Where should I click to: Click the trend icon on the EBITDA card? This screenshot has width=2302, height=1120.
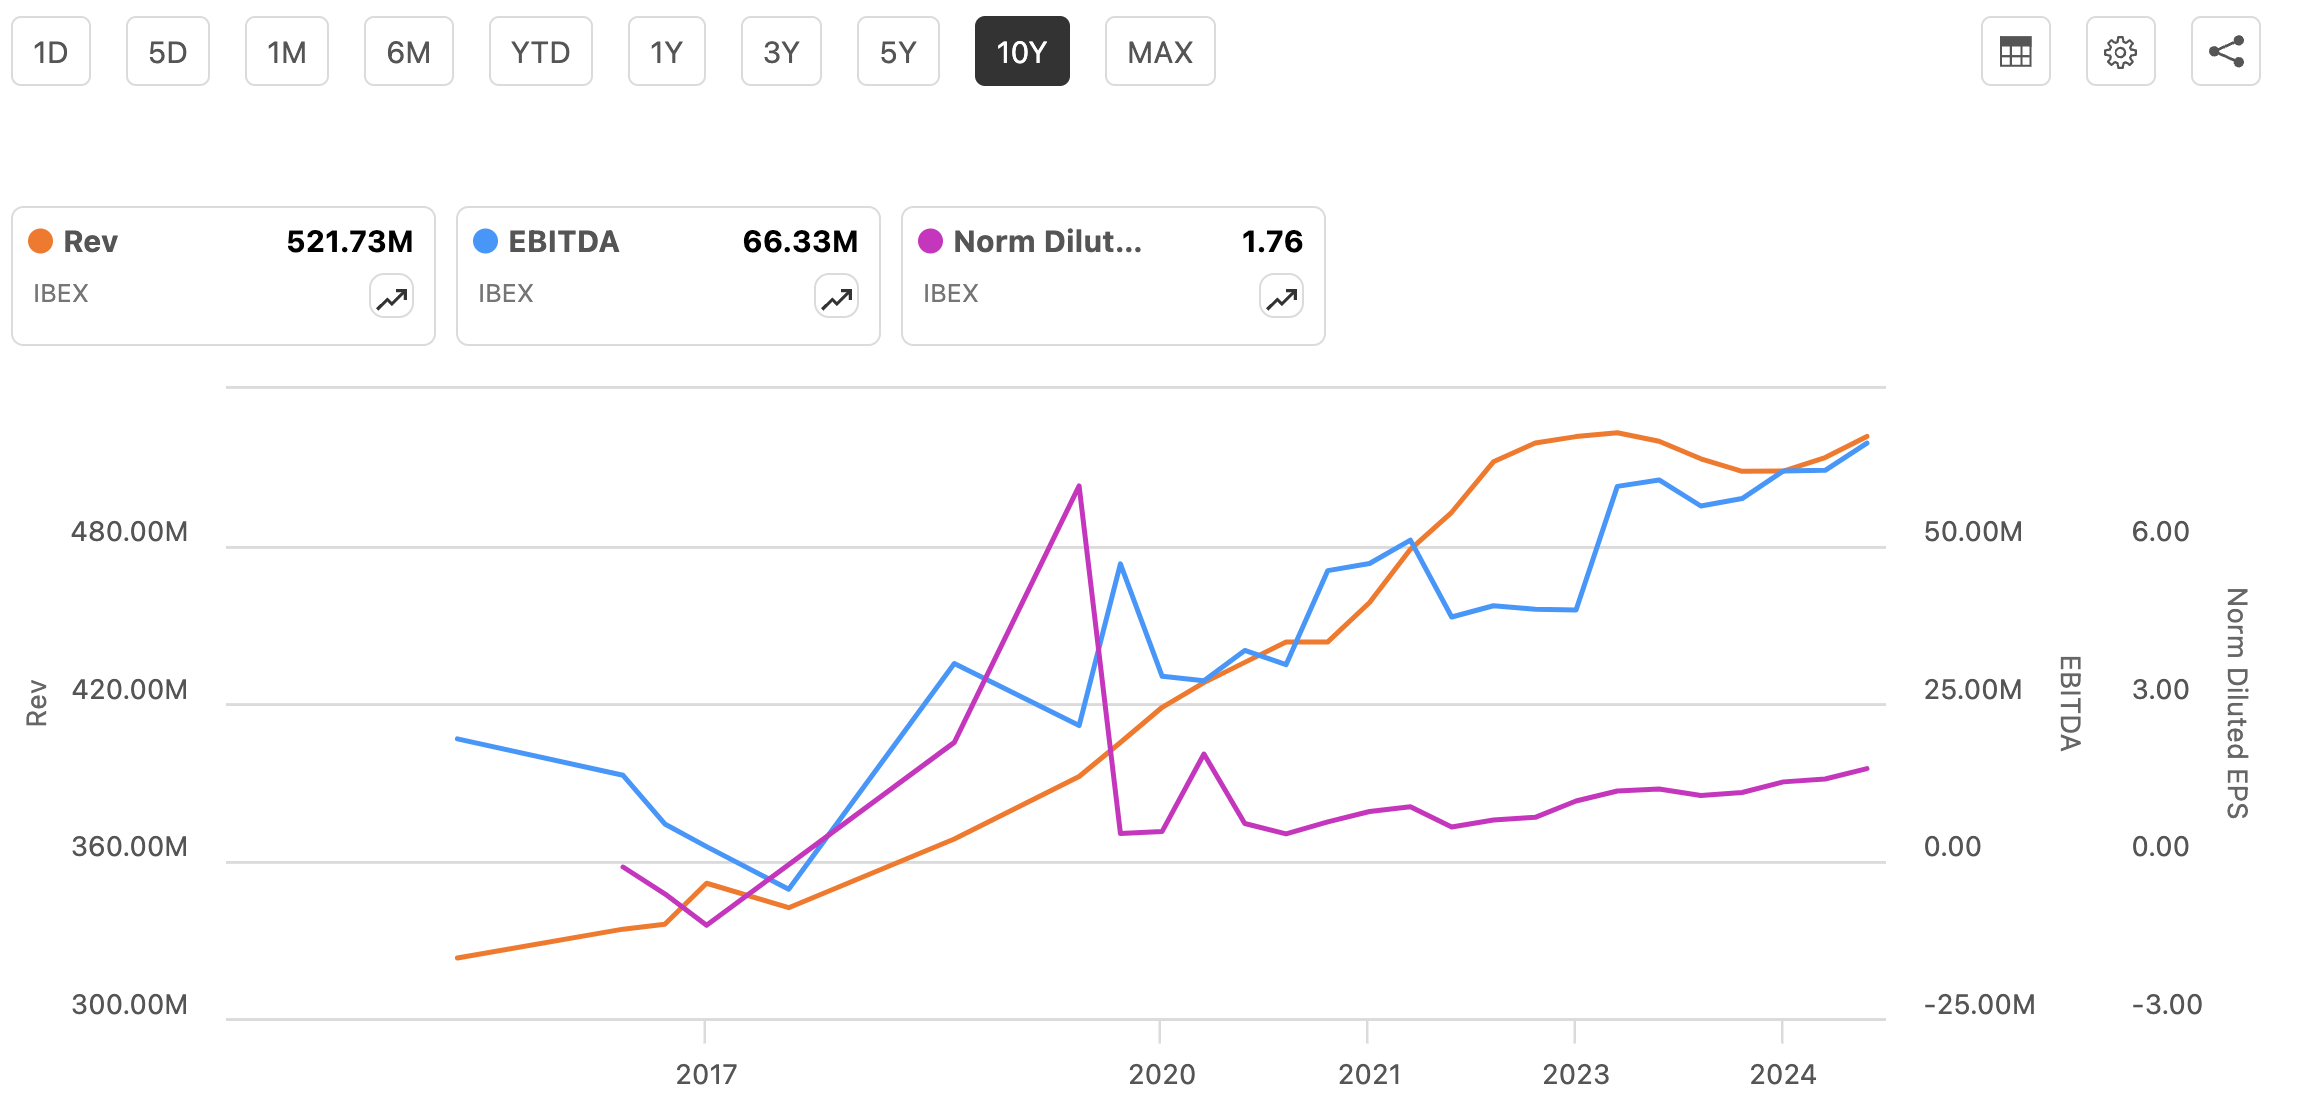[x=836, y=296]
